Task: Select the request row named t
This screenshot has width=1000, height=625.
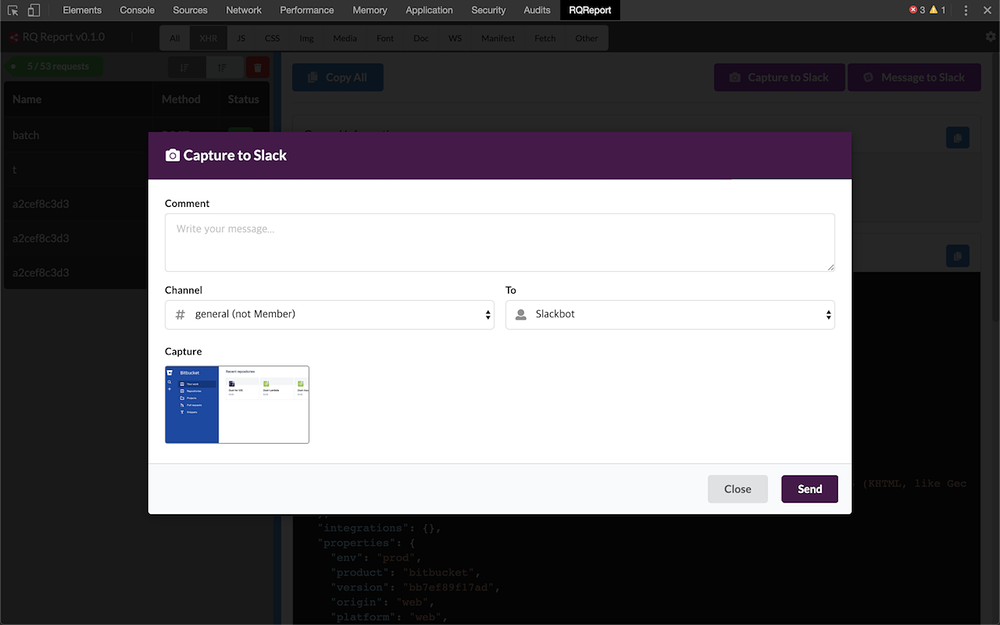Action: point(77,170)
